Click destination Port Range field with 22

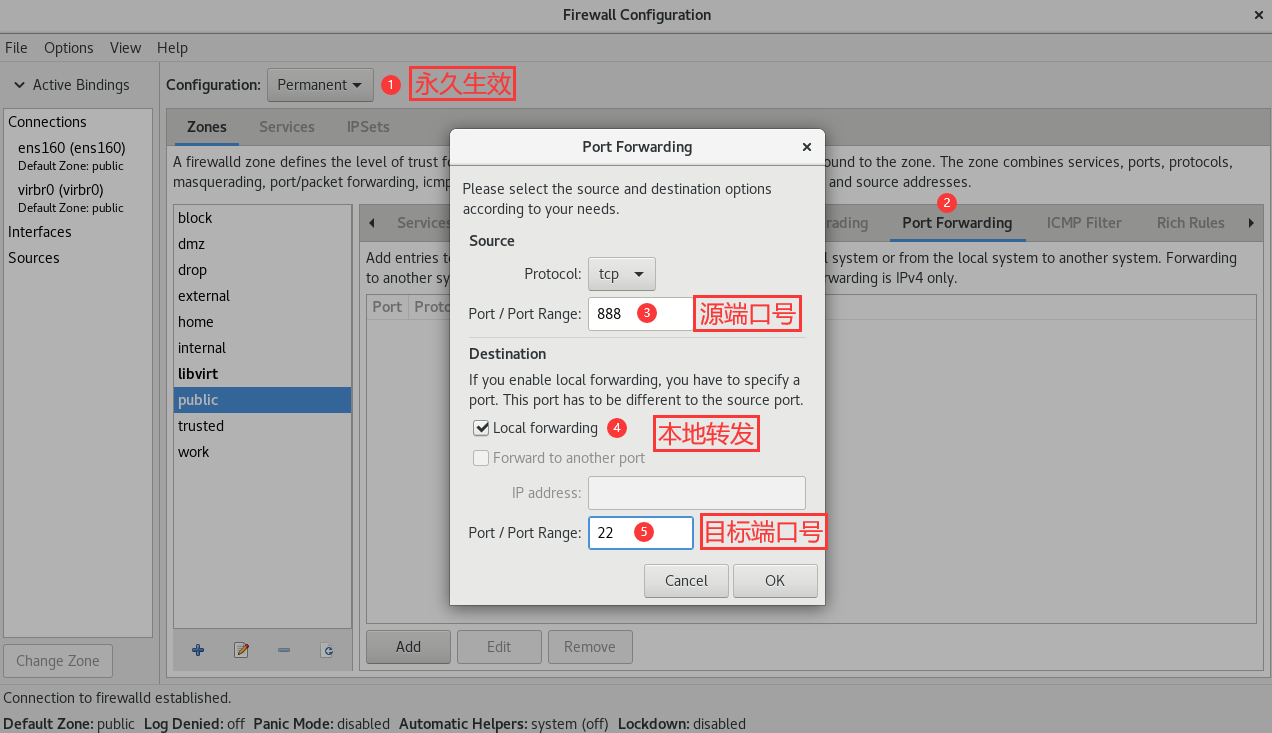click(640, 533)
